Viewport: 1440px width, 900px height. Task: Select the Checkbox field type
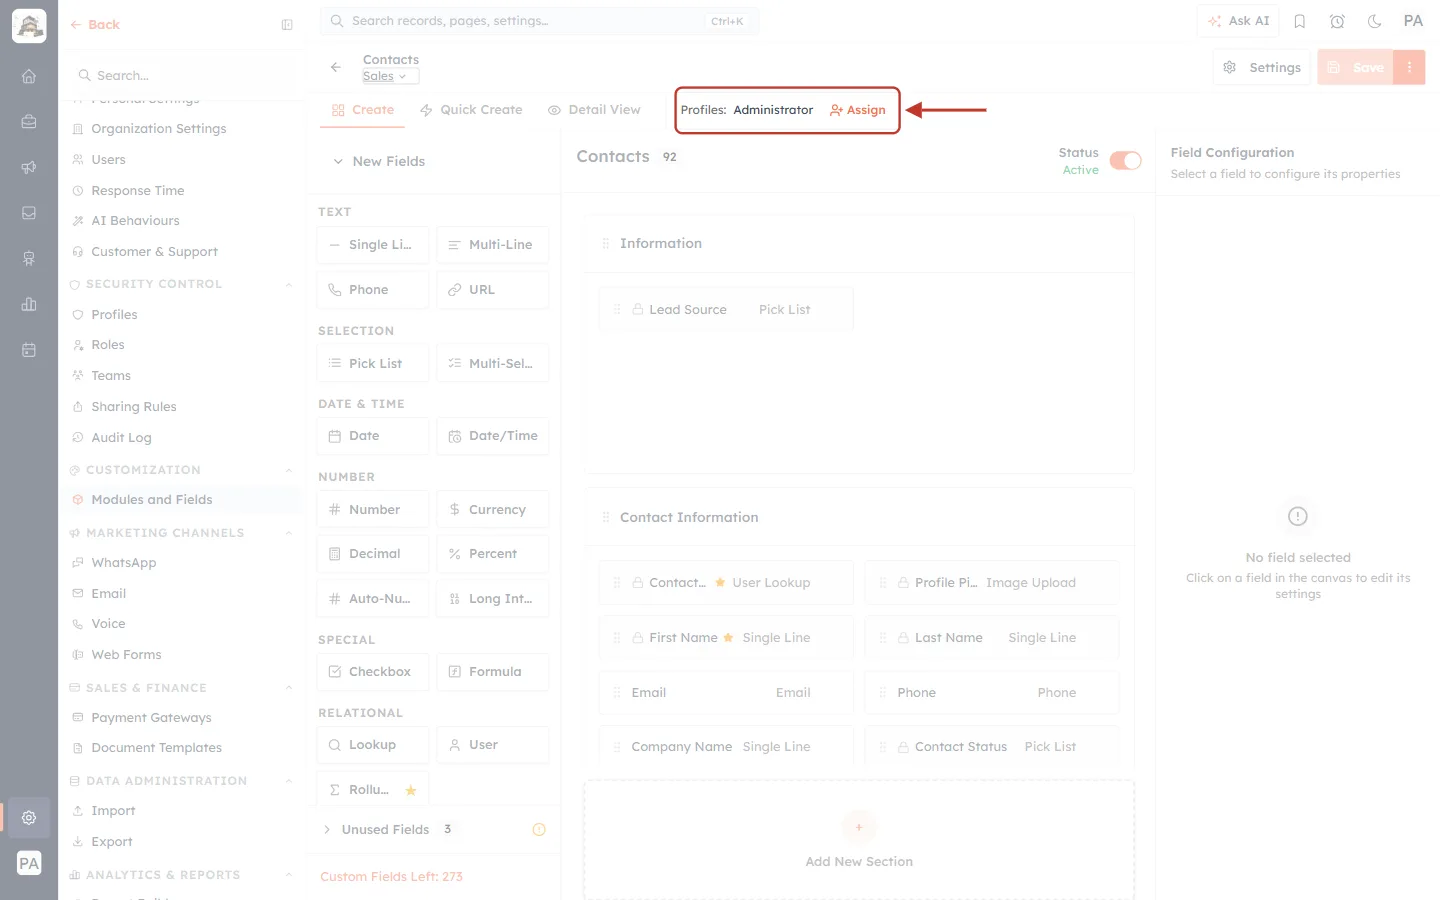click(x=373, y=672)
